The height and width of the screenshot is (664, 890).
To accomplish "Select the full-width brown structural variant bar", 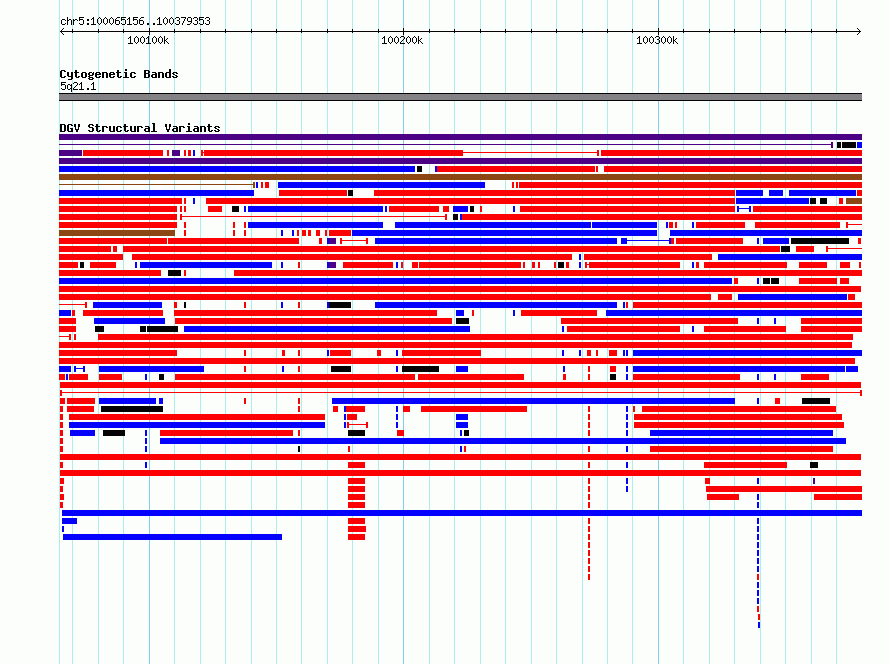I will pos(460,177).
